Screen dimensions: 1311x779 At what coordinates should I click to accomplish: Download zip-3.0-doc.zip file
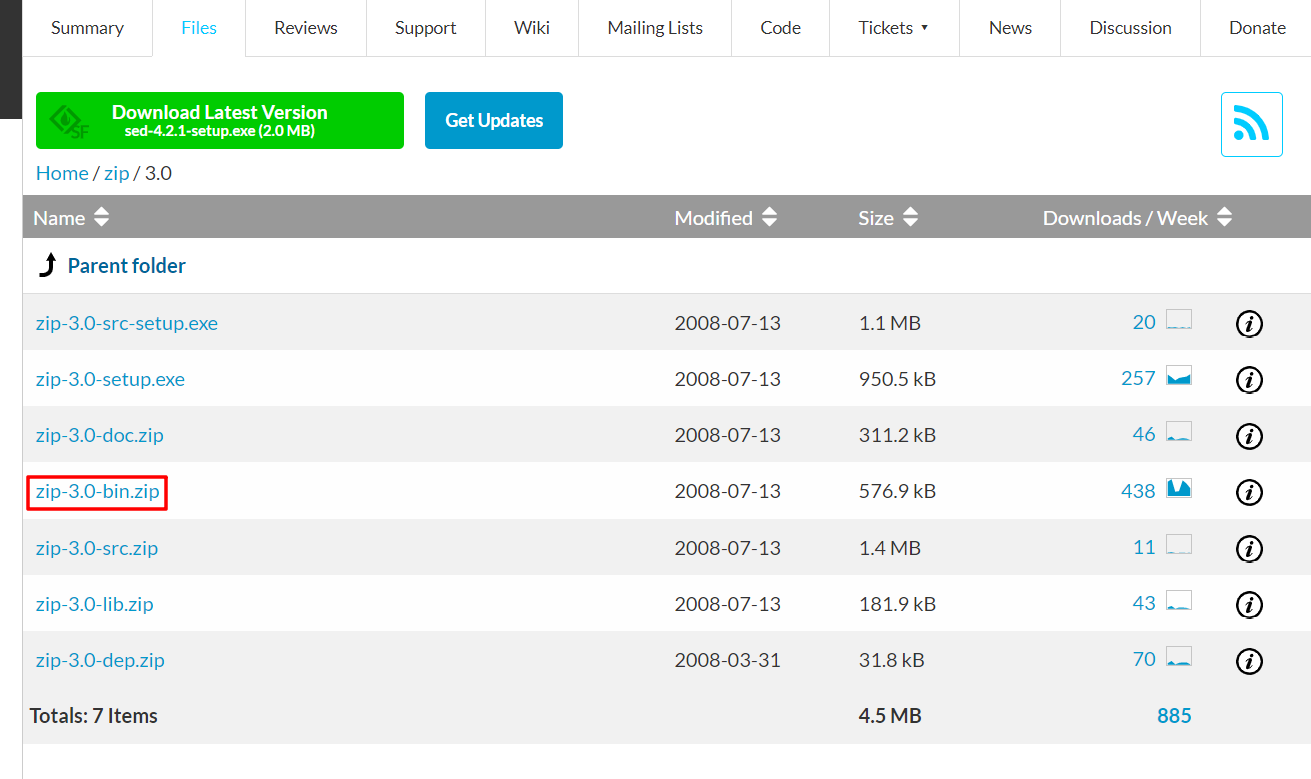tap(100, 435)
